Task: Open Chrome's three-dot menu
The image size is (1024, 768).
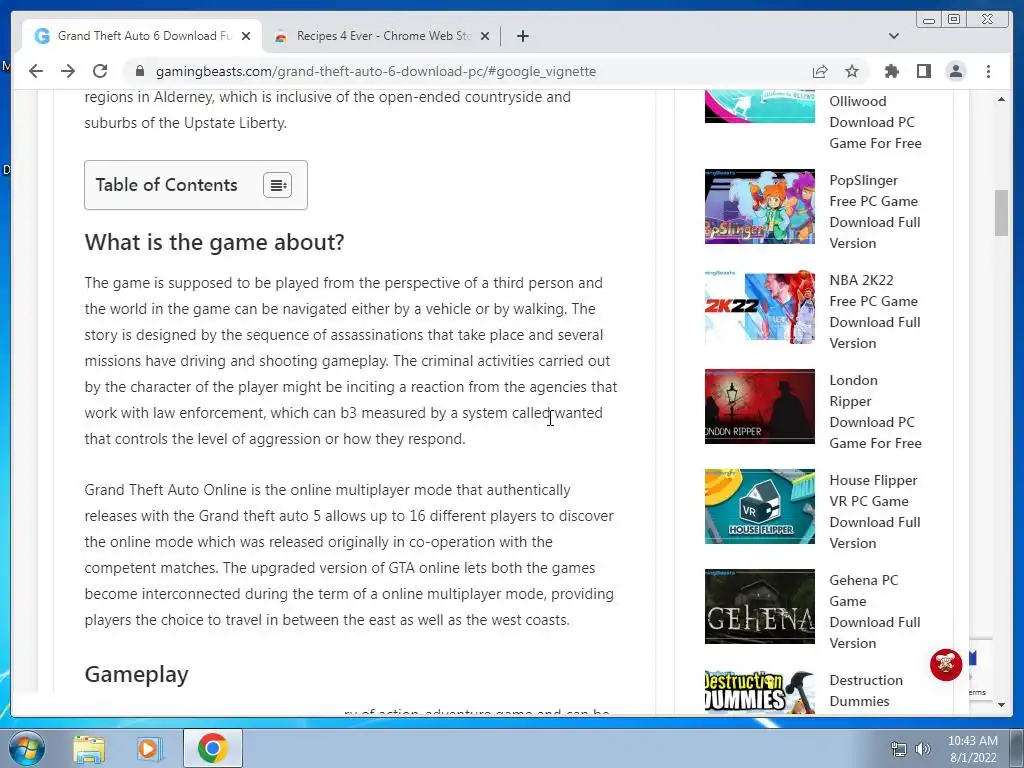Action: pyautogui.click(x=988, y=71)
